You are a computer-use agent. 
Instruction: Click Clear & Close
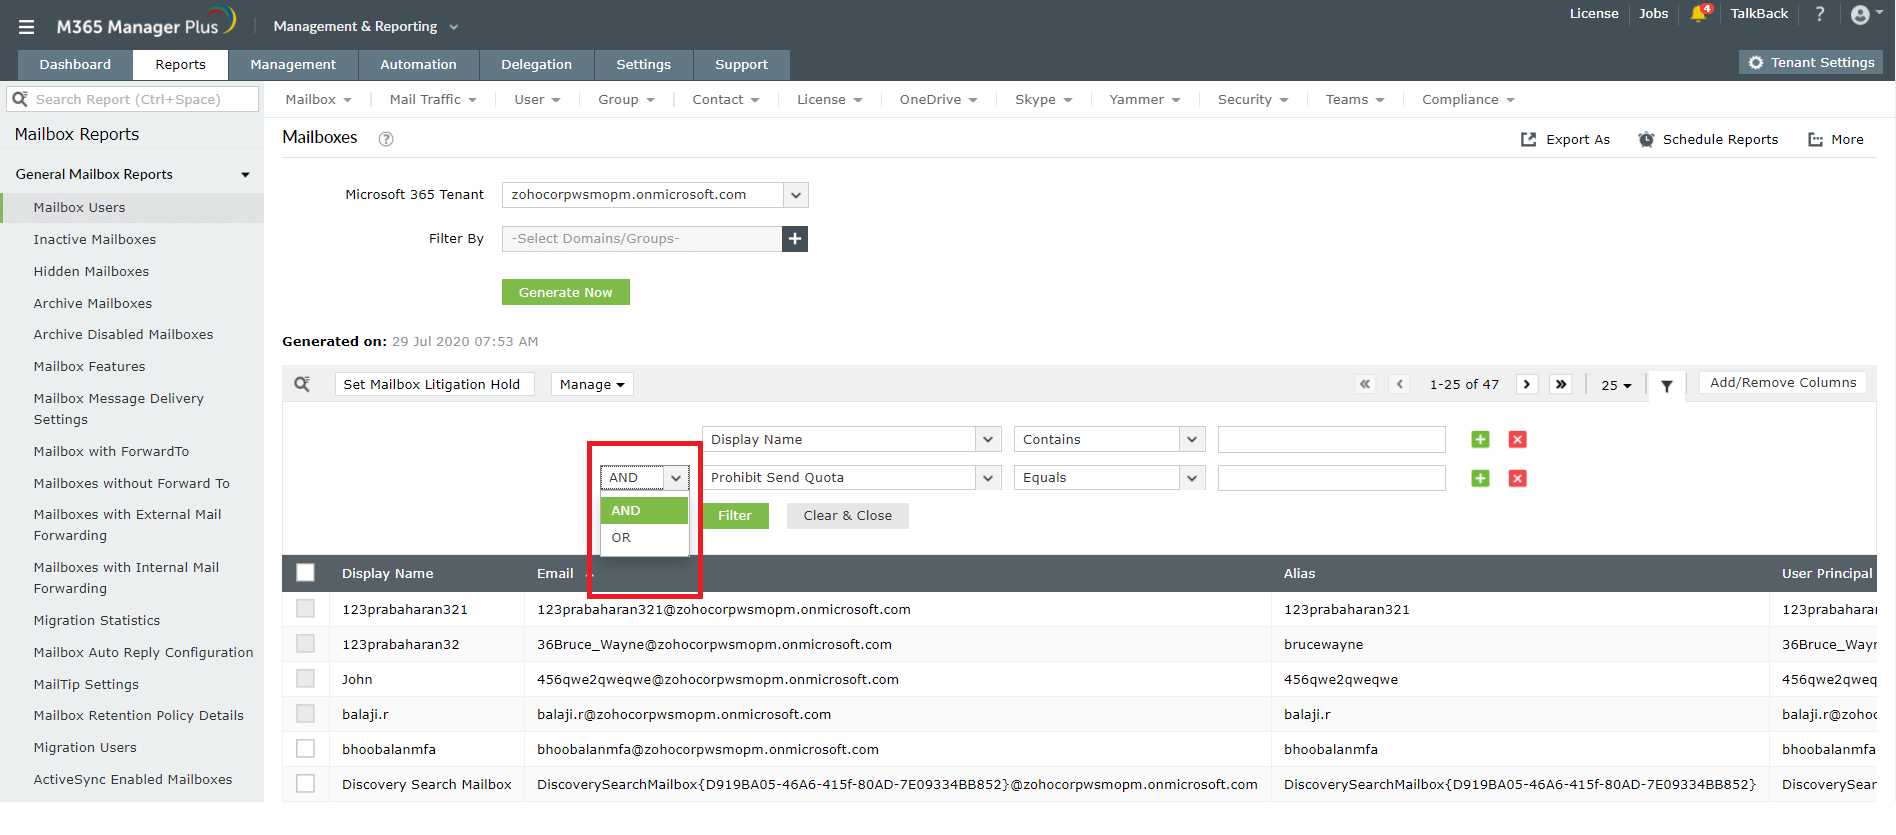pos(848,516)
